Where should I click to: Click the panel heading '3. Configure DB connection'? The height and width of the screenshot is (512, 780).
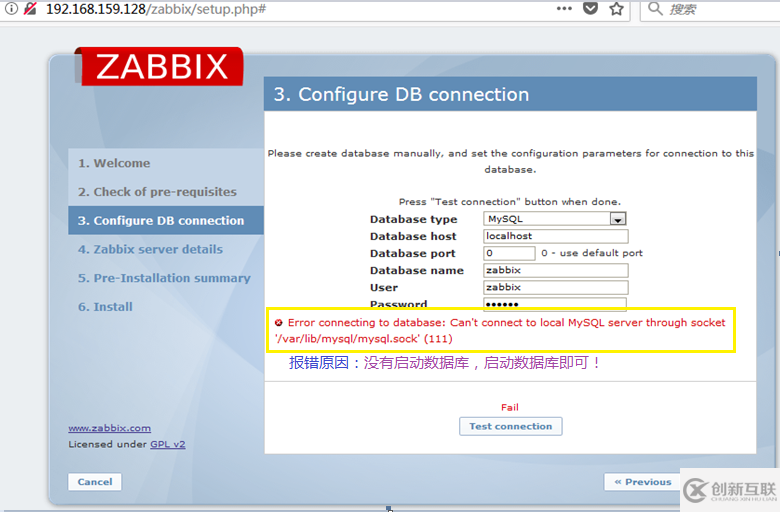pyautogui.click(x=401, y=94)
